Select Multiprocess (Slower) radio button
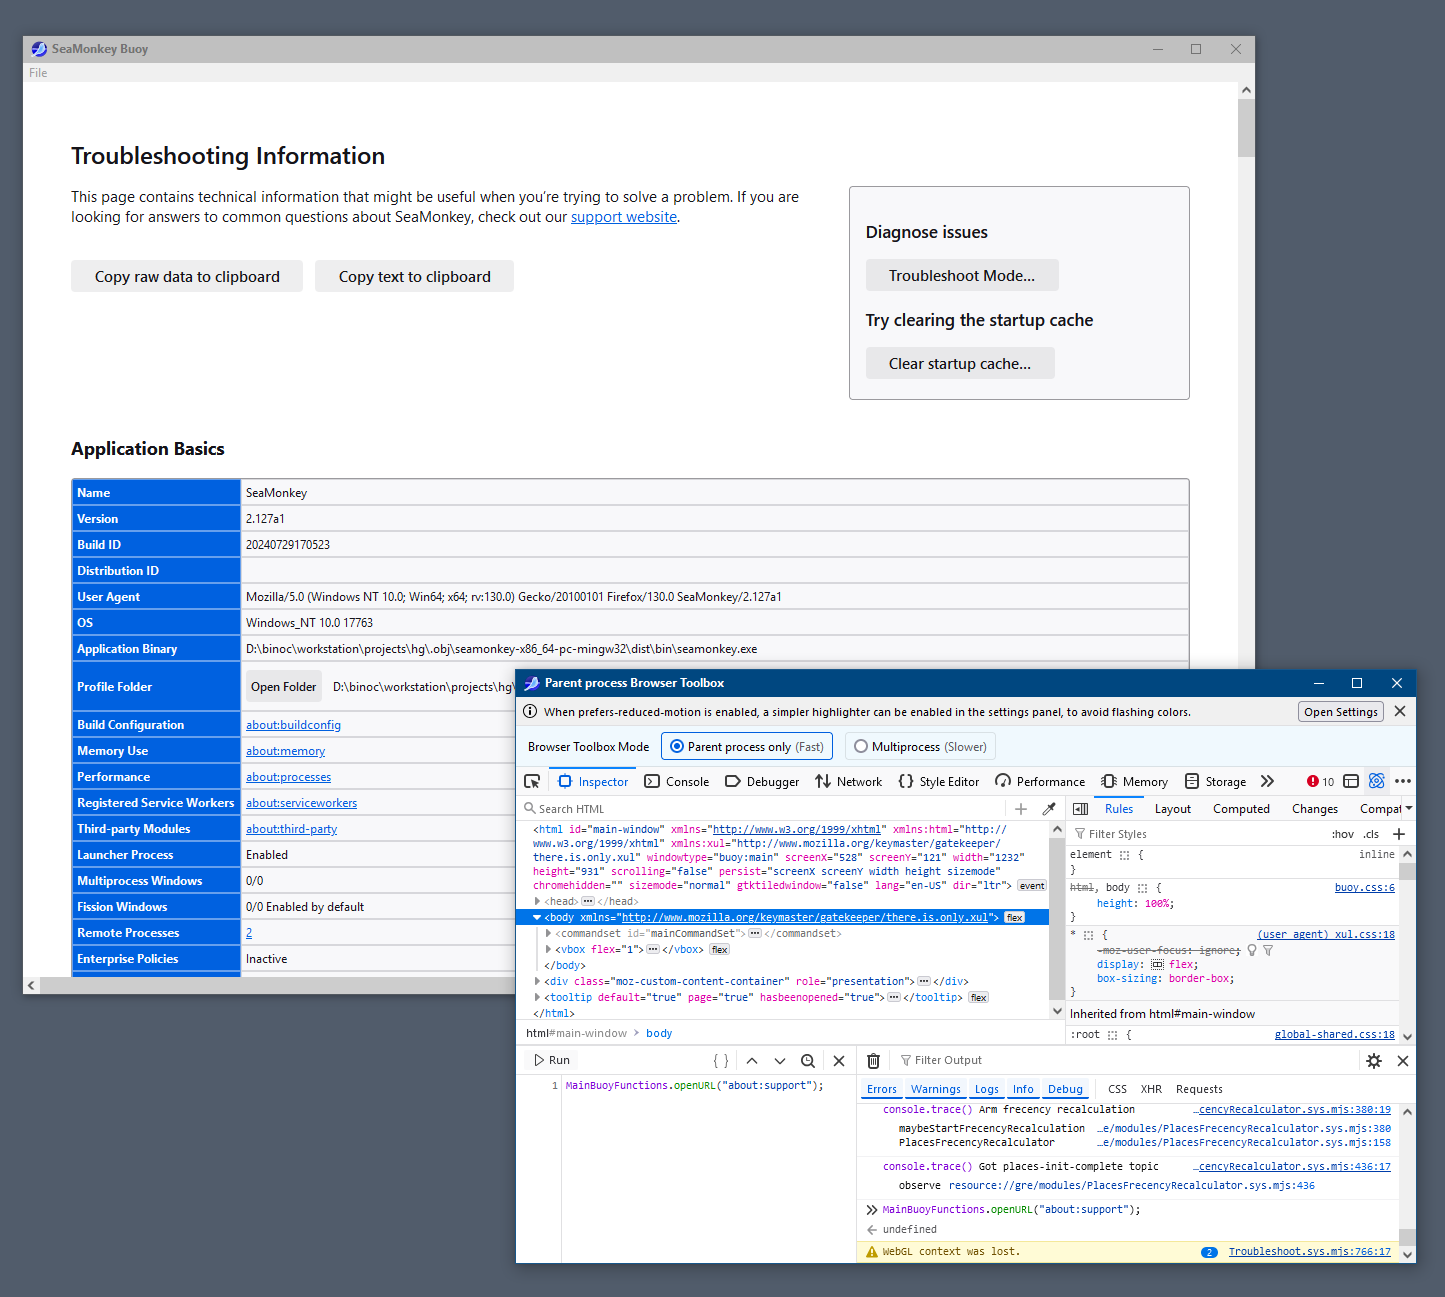Viewport: 1445px width, 1297px height. [921, 747]
